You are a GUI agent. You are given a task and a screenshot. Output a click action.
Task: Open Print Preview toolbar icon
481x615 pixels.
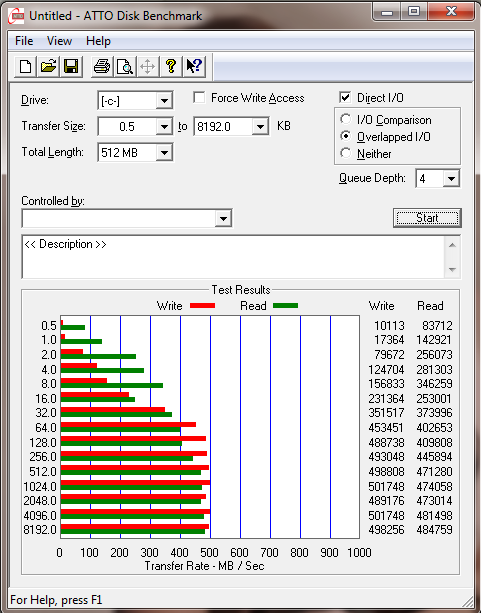[125, 66]
